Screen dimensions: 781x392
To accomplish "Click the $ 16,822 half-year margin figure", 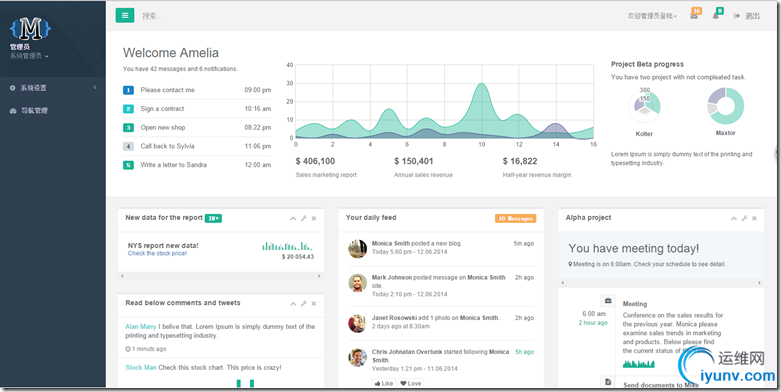I will [520, 161].
